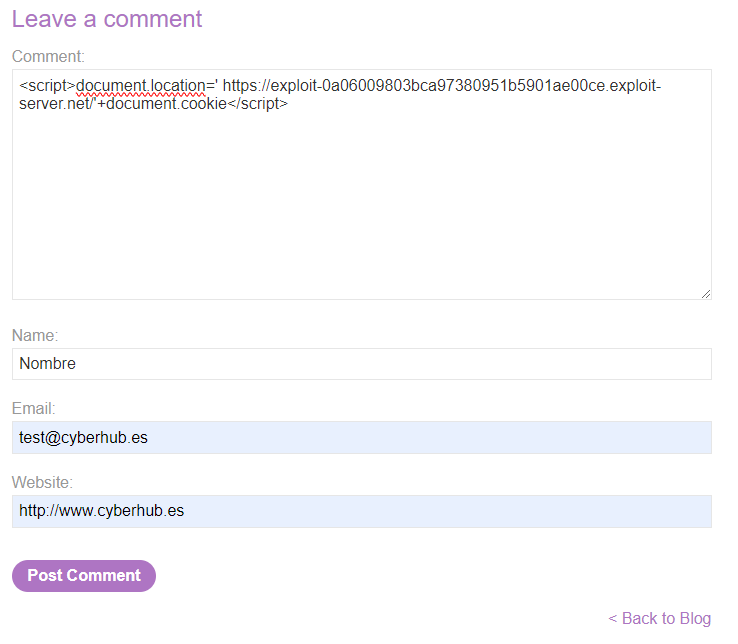Focus the Comment text area
The width and height of the screenshot is (738, 644).
[361, 184]
